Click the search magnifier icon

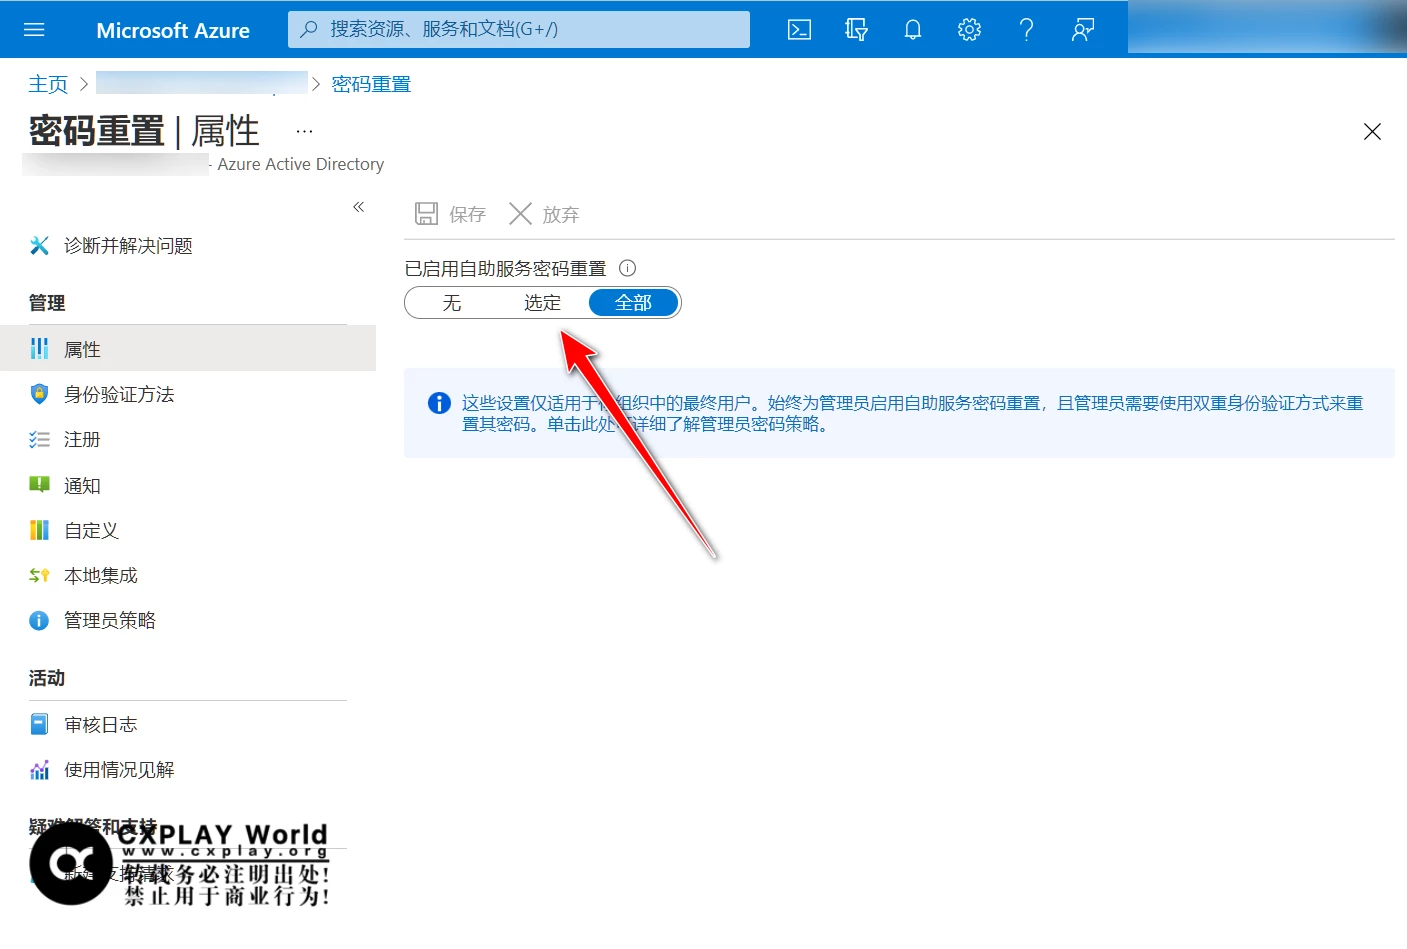[x=309, y=29]
